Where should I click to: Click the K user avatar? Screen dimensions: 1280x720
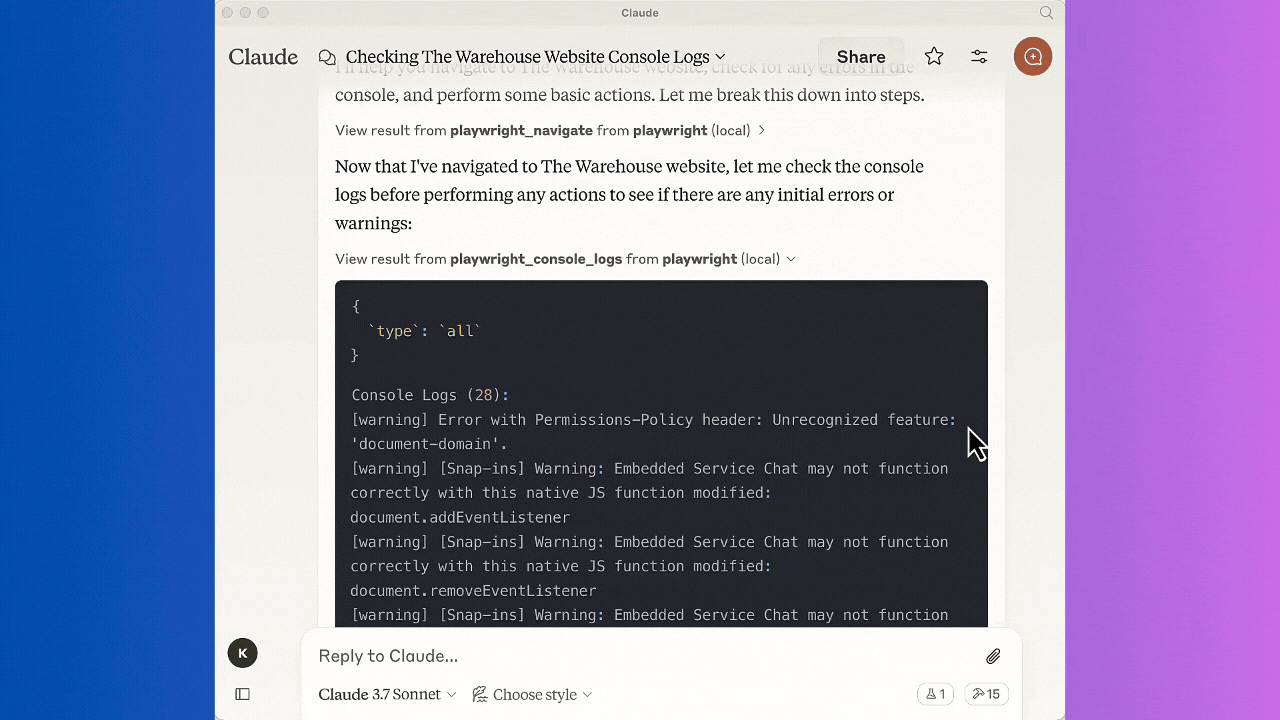click(x=242, y=652)
